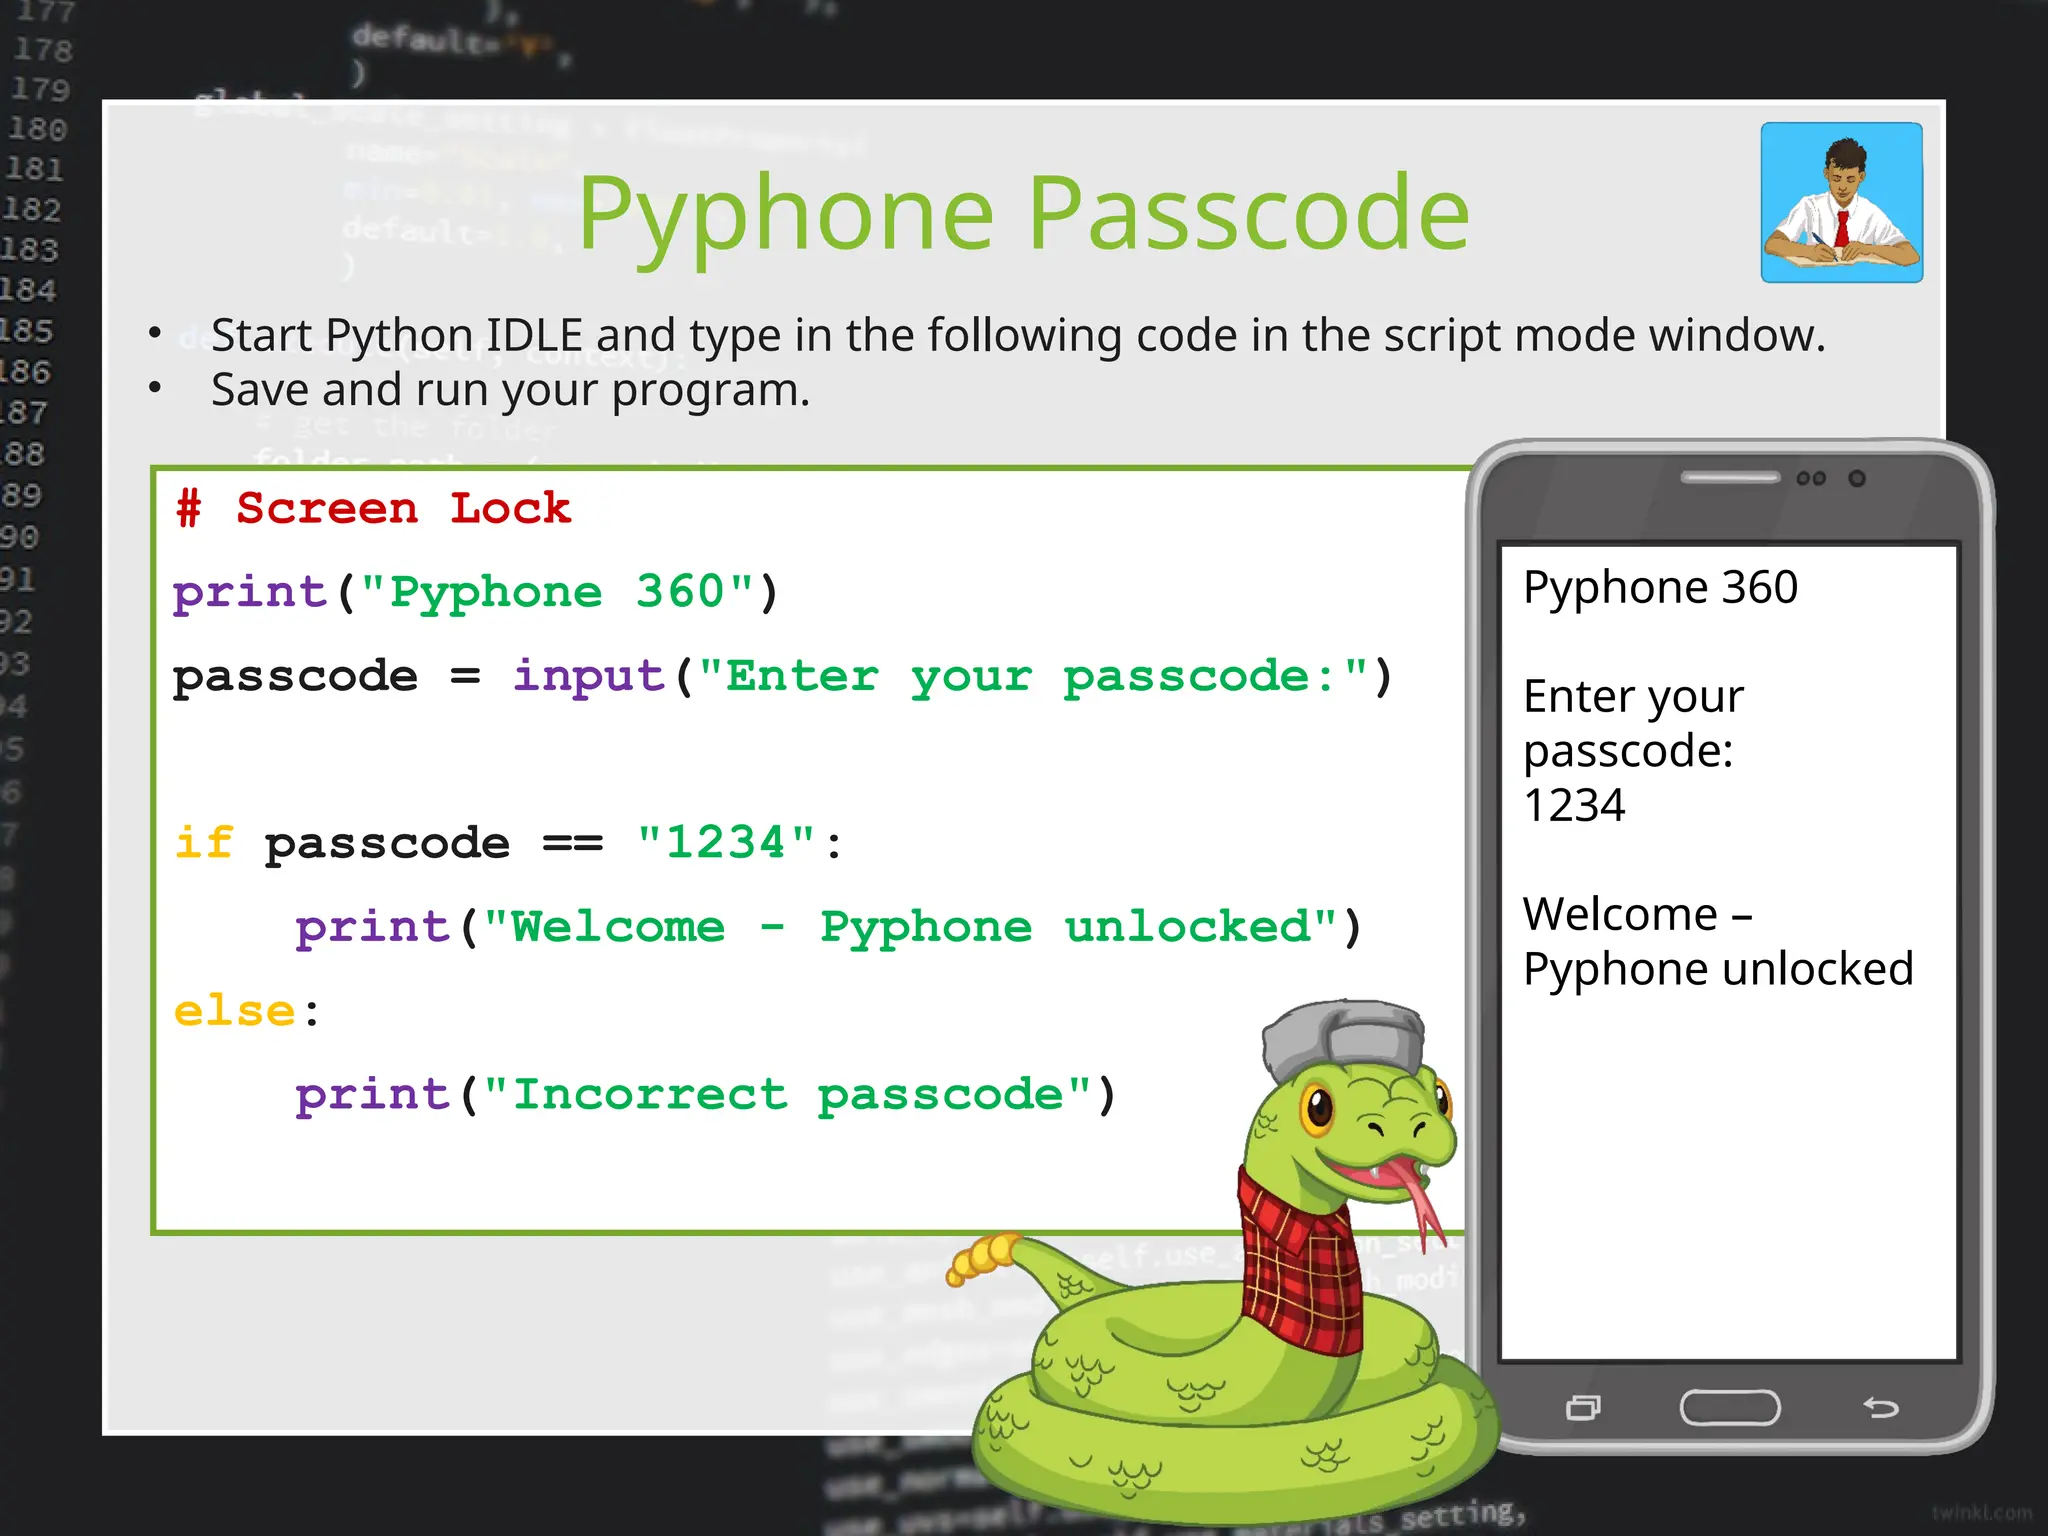The height and width of the screenshot is (1536, 2048).
Task: Click the print("Pyphone 360") code line
Action: (x=476, y=592)
